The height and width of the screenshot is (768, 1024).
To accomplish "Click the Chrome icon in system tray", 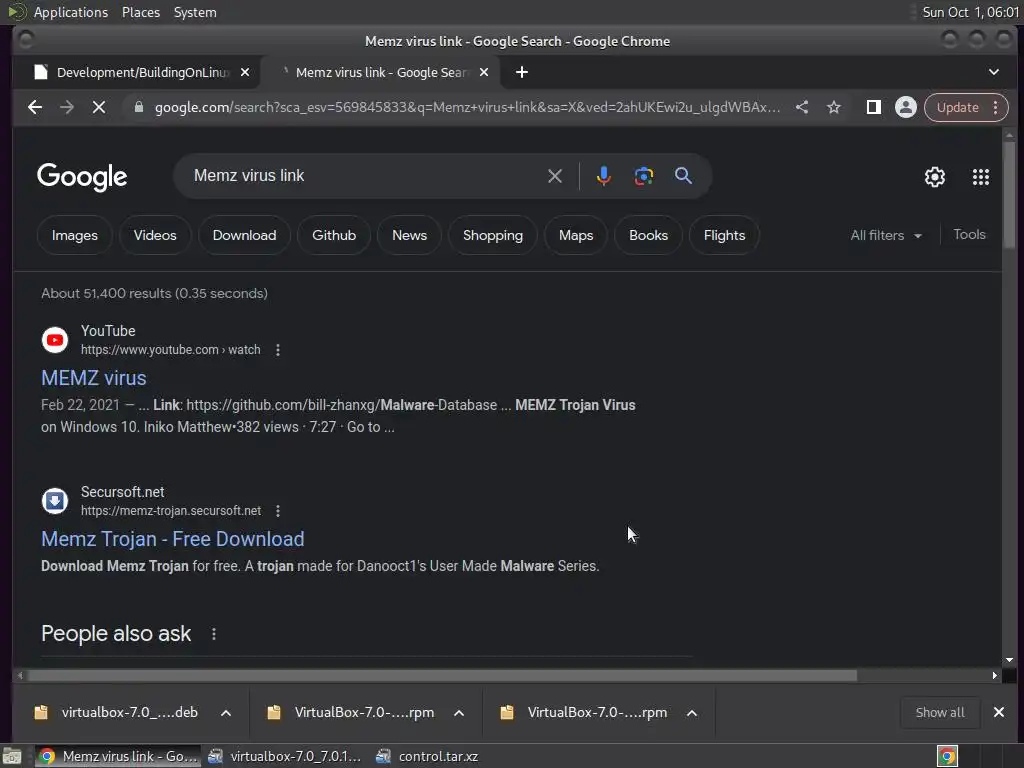I will pyautogui.click(x=947, y=756).
